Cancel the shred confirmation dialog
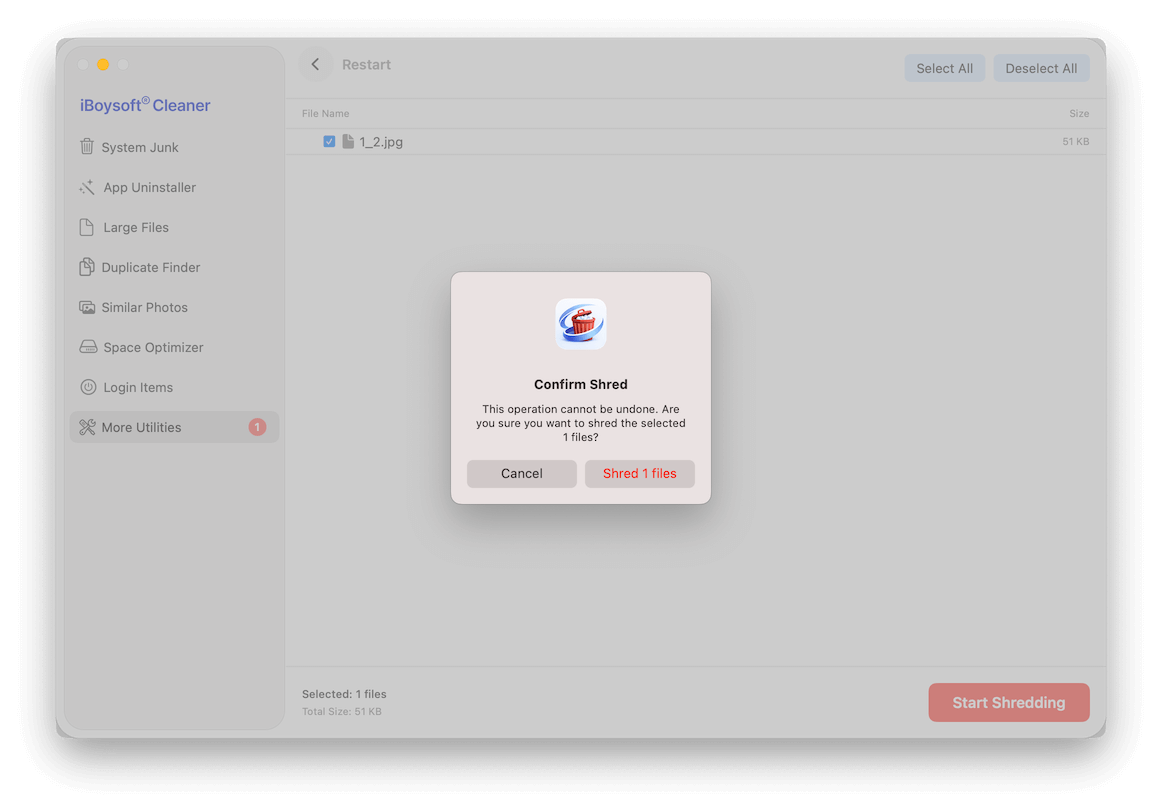Image resolution: width=1162 pixels, height=812 pixels. [x=521, y=474]
